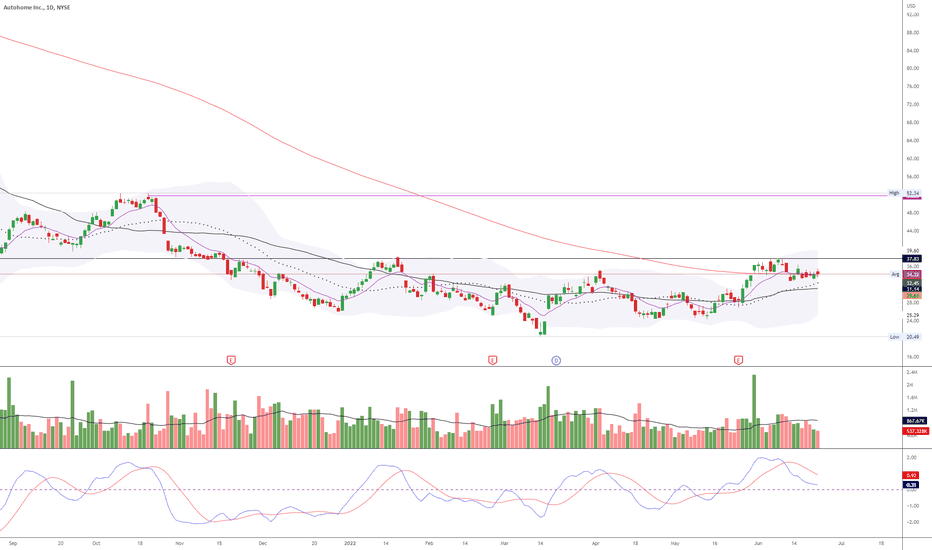Click the Autohome Inc., 1D, NYSE title

(x=37, y=8)
